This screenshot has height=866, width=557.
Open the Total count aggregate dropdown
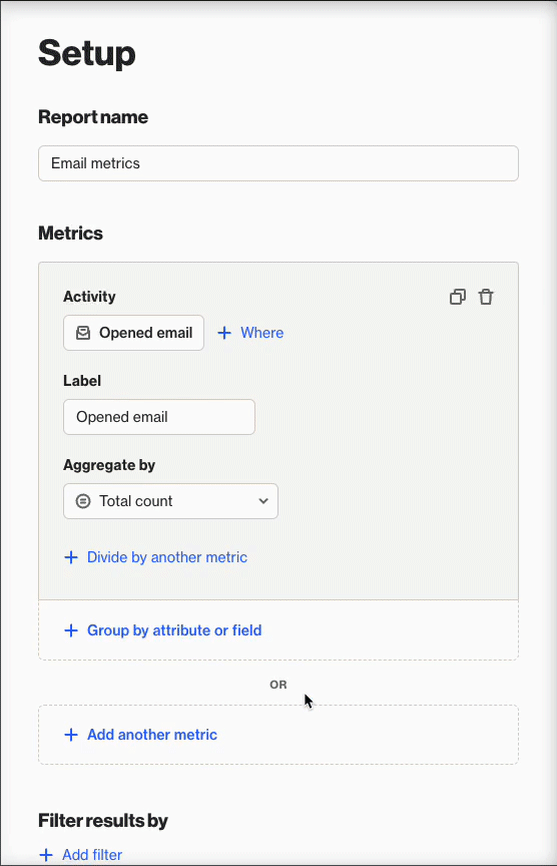coord(171,501)
